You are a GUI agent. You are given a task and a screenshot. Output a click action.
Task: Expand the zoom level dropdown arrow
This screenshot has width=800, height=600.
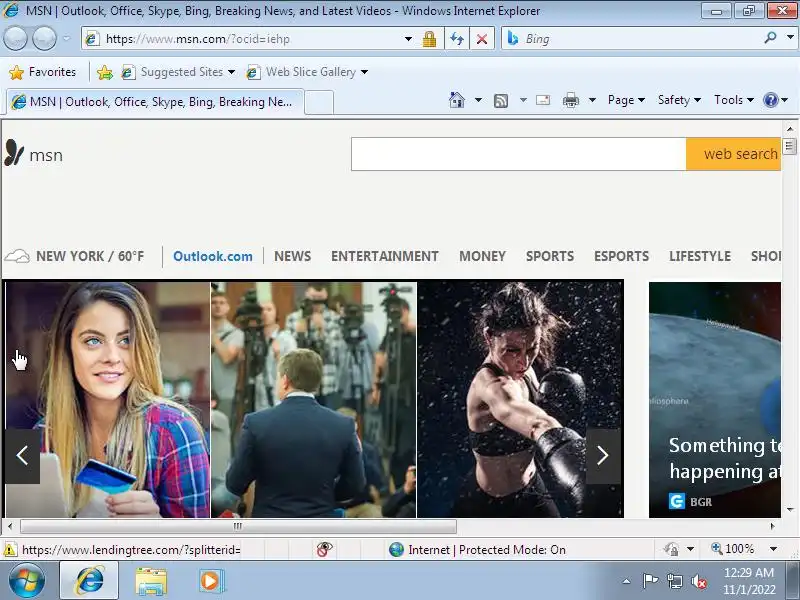coord(773,549)
